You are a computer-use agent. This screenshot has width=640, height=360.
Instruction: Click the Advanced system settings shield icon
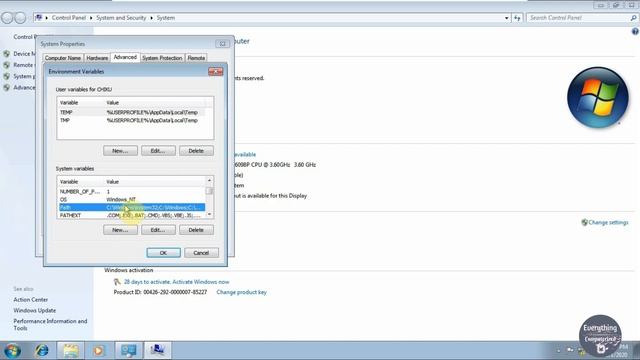tap(7, 87)
